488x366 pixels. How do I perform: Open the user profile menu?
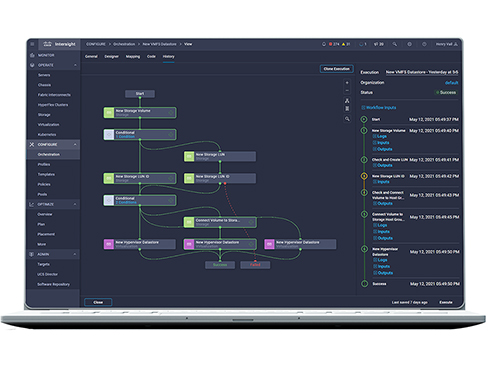[x=447, y=44]
